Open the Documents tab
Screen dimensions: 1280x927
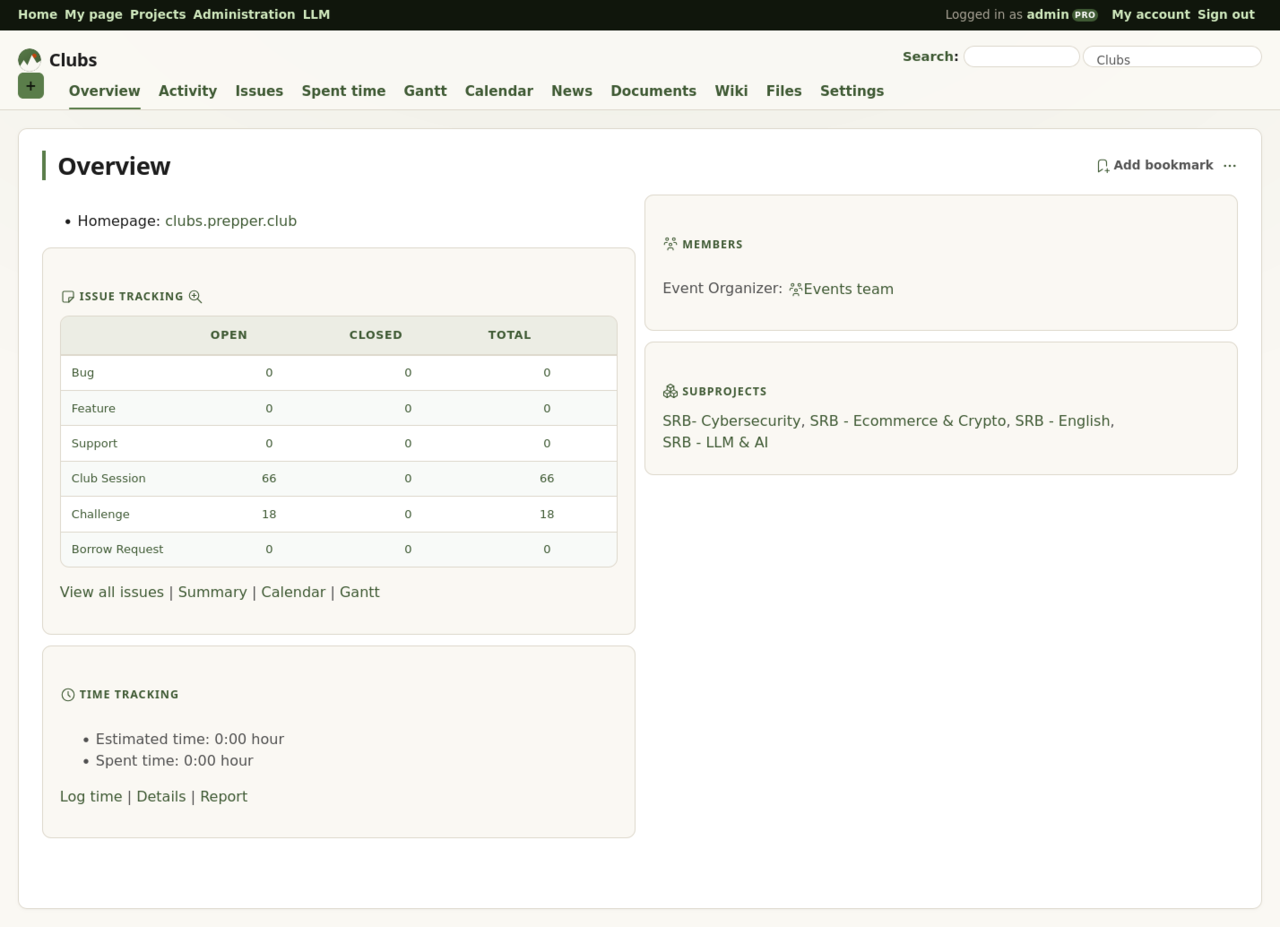[x=654, y=91]
